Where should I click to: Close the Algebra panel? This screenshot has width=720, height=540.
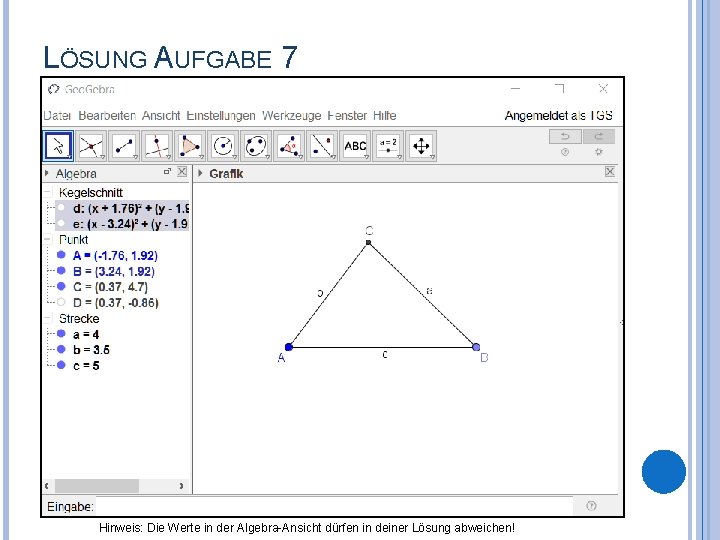pyautogui.click(x=182, y=172)
